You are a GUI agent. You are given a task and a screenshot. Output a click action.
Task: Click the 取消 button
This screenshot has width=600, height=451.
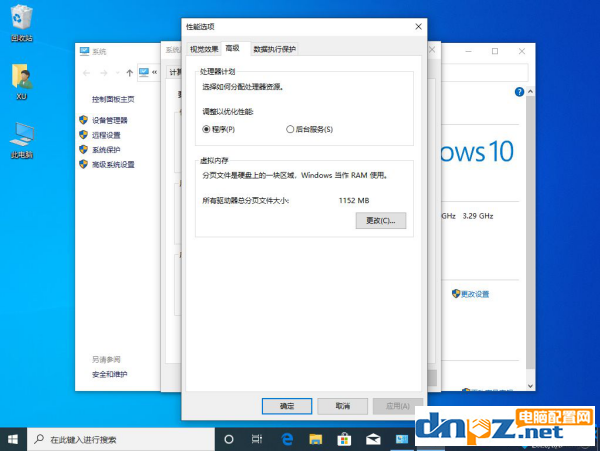[342, 406]
